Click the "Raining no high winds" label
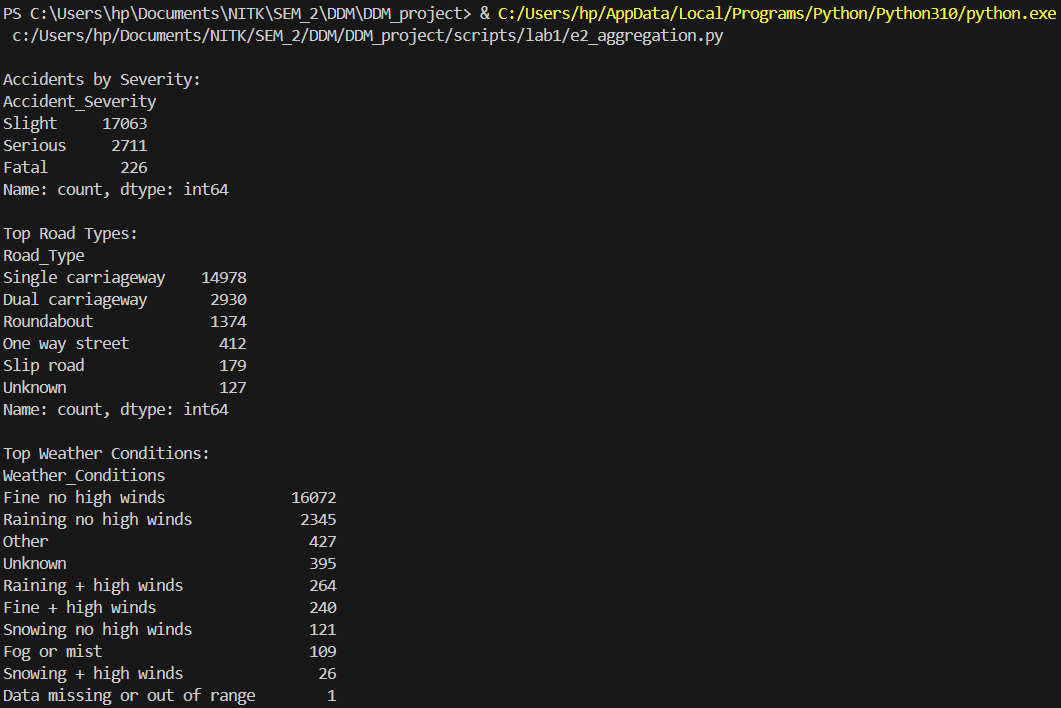This screenshot has width=1061, height=708. pyautogui.click(x=97, y=519)
